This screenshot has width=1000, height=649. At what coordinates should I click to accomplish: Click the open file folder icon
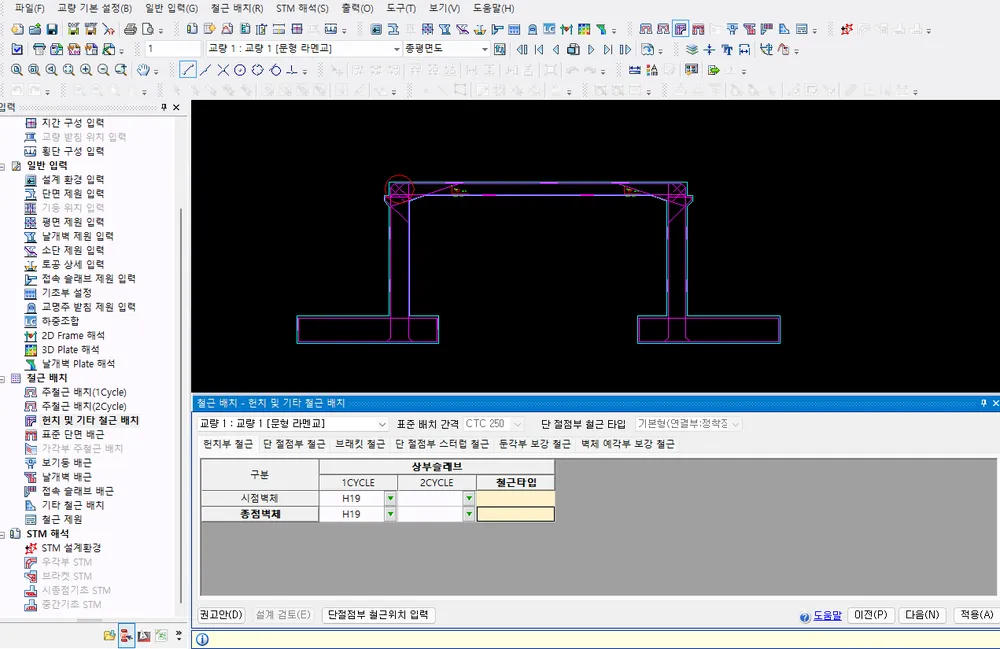35,29
